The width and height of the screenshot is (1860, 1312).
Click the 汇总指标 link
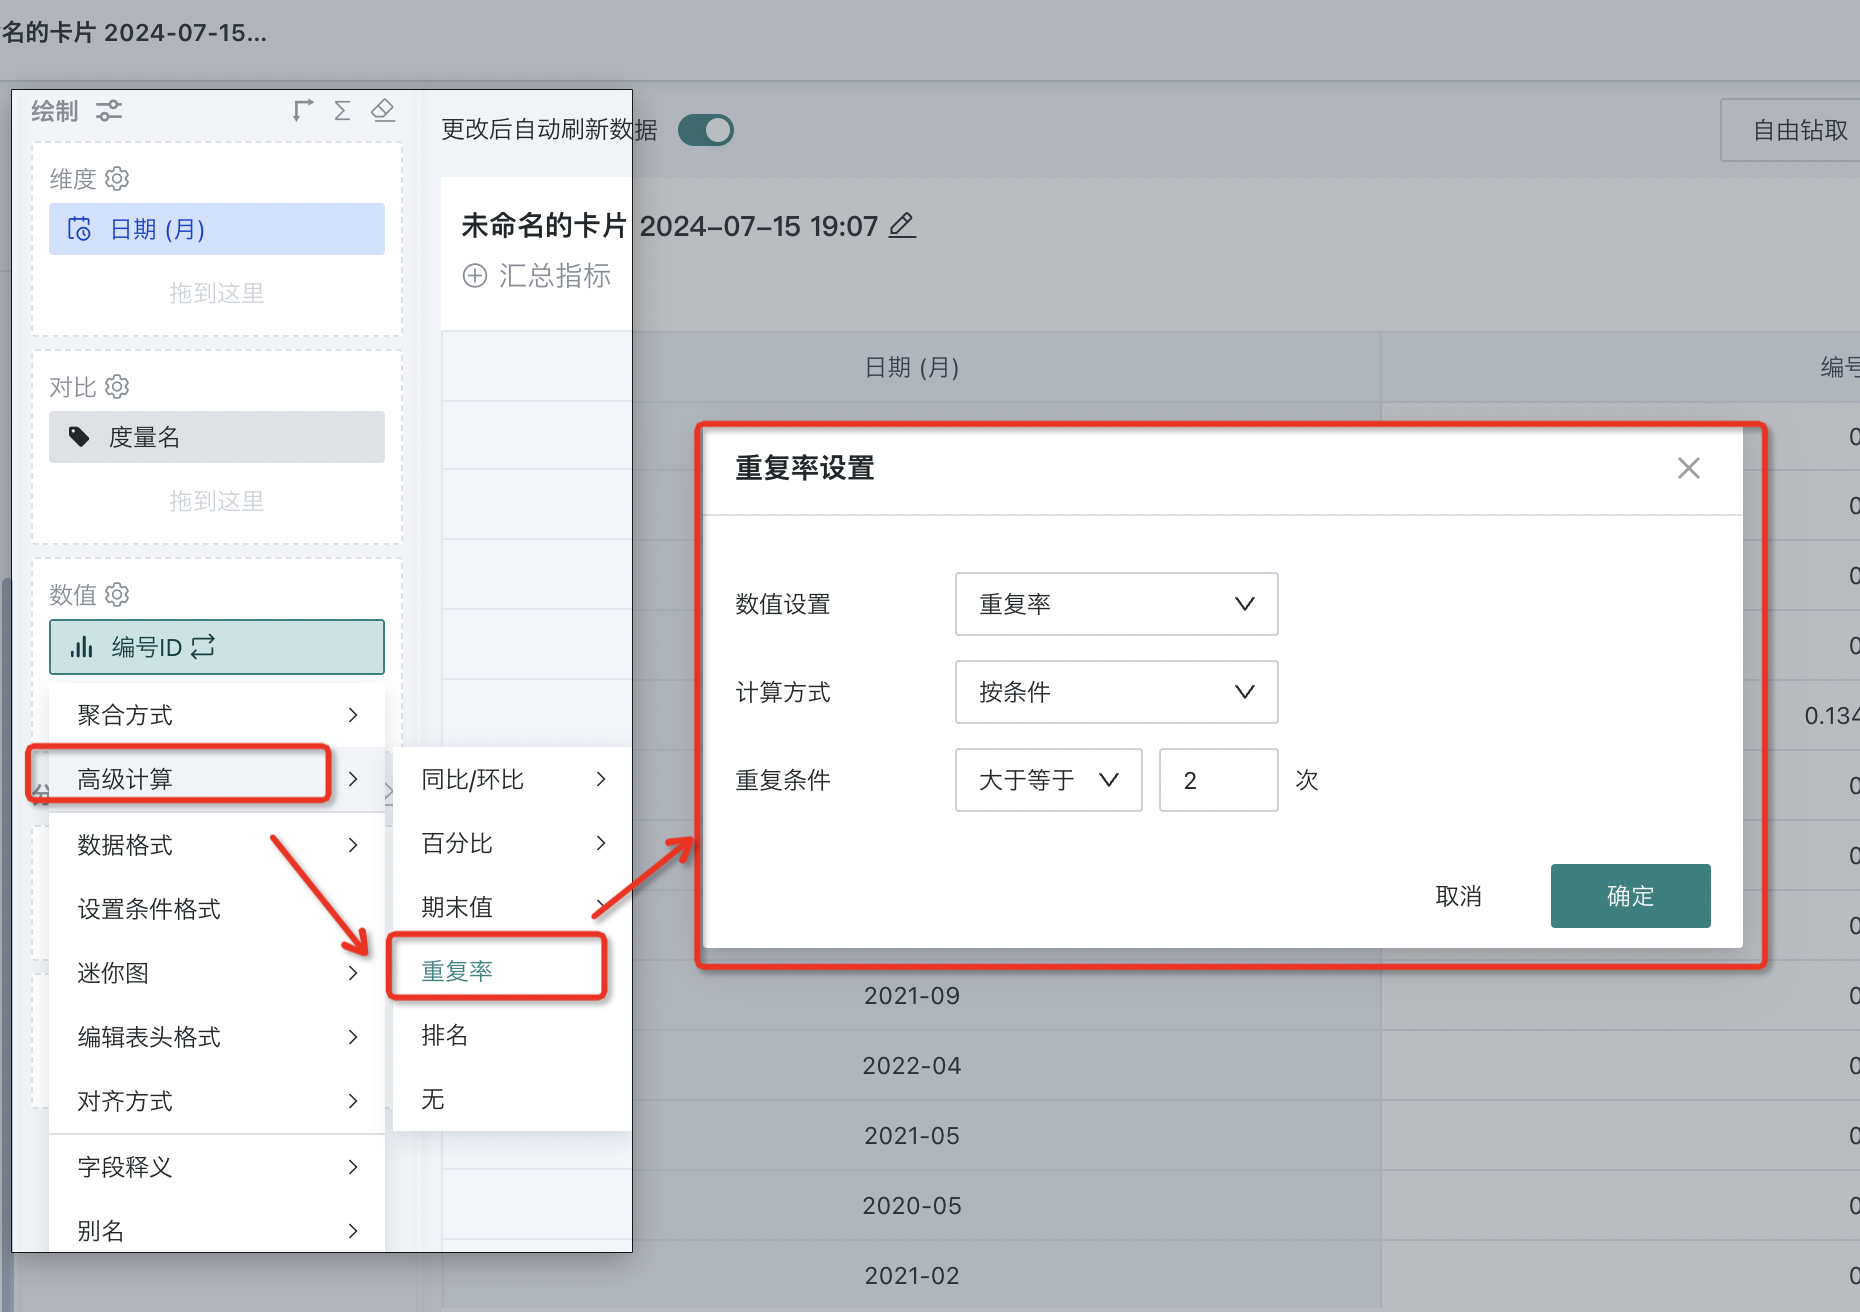pyautogui.click(x=554, y=276)
